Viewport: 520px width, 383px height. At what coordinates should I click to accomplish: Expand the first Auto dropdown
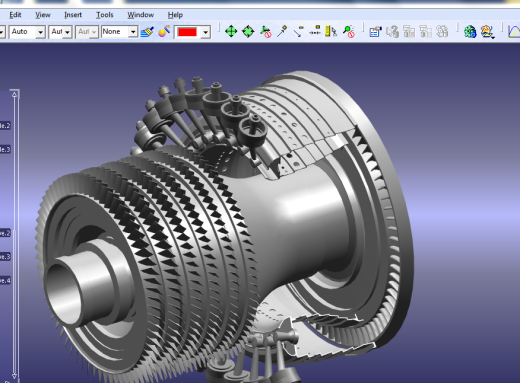[40, 32]
